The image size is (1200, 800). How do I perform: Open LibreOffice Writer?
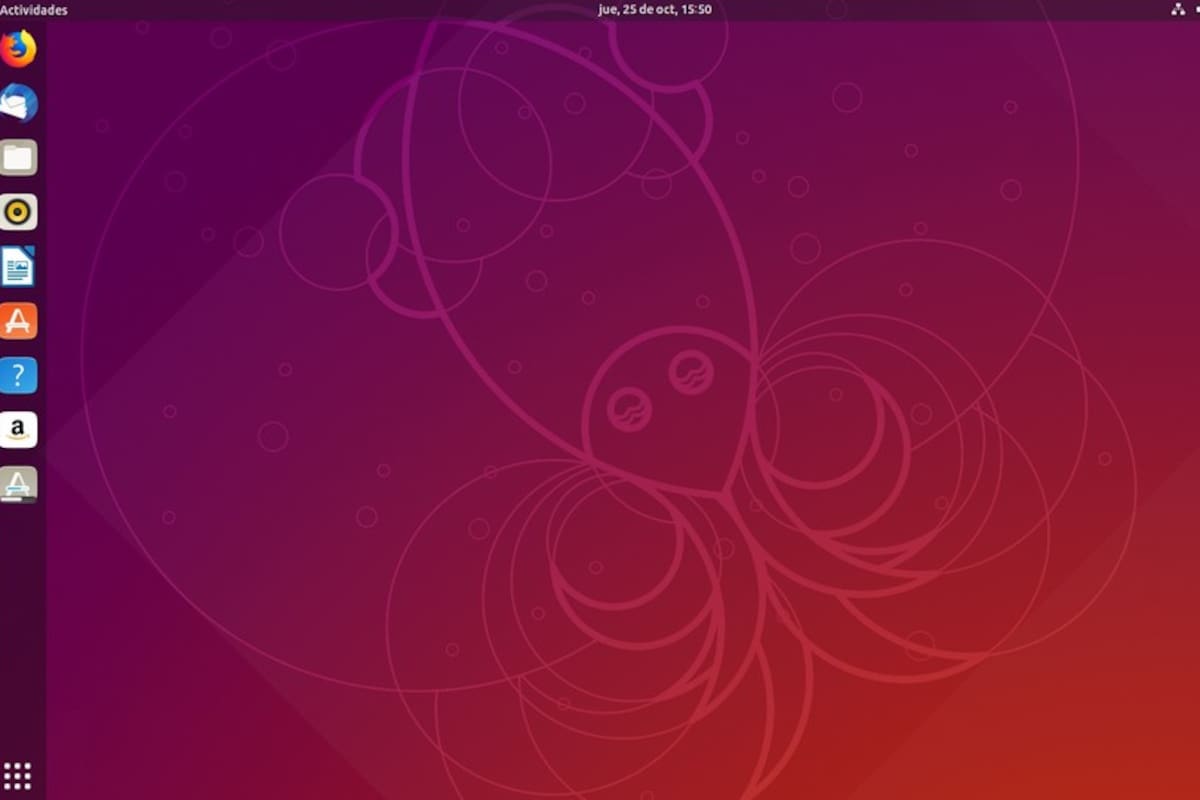20,266
